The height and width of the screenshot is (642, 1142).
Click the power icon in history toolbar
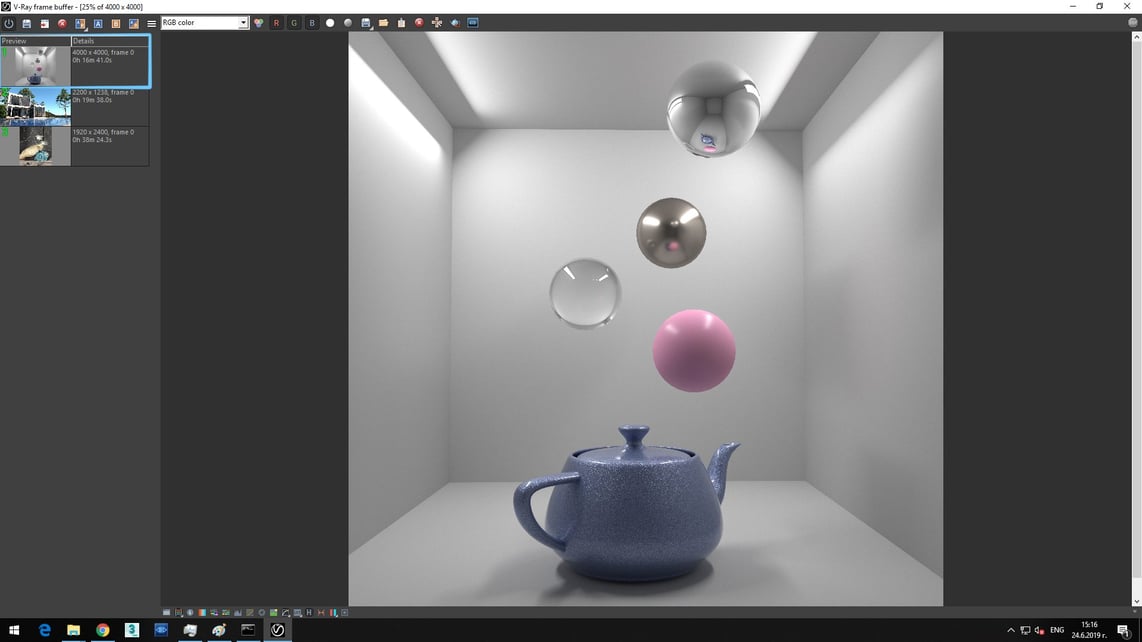click(9, 23)
